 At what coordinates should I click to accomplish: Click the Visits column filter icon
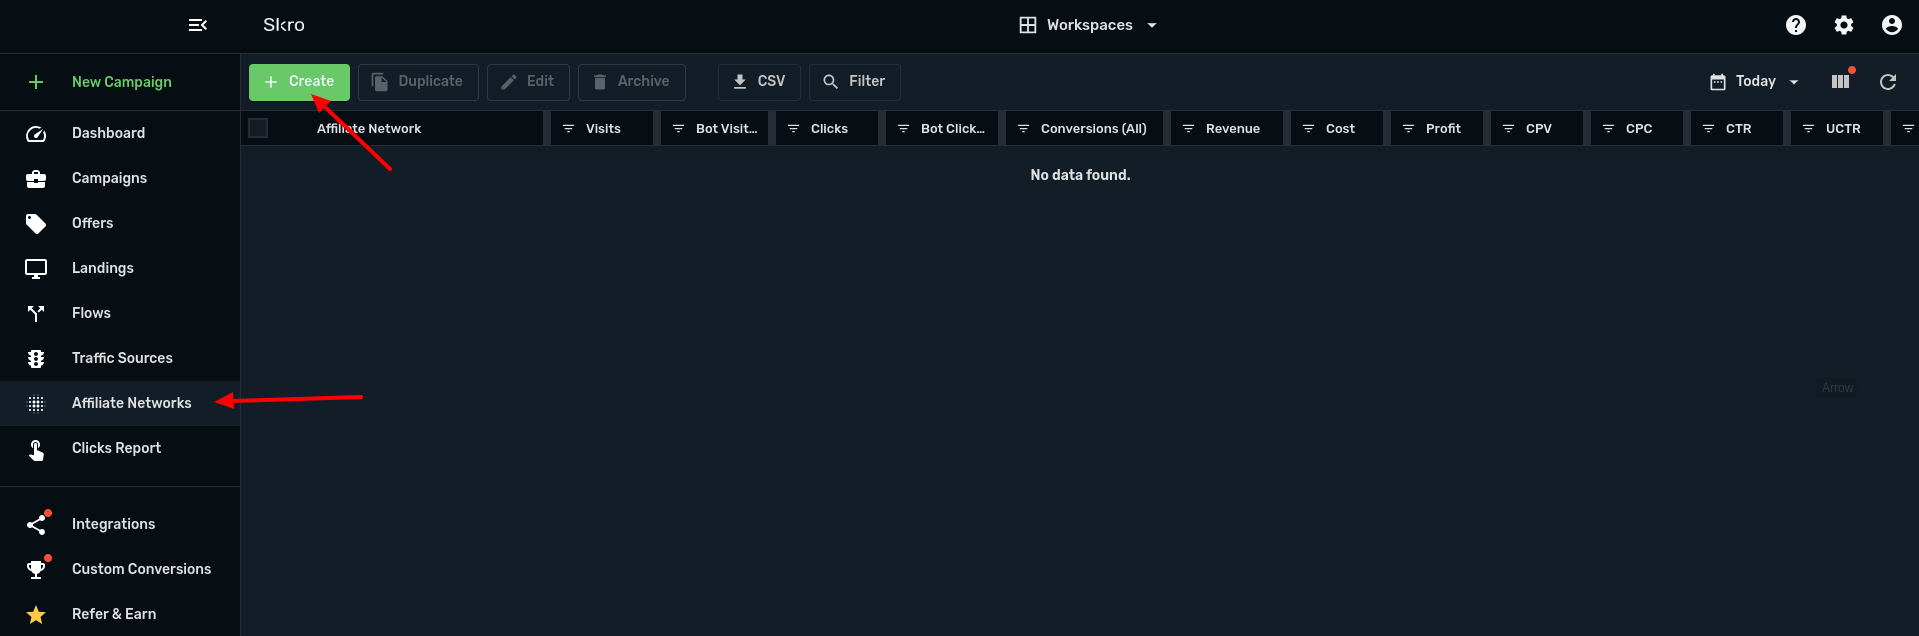568,129
